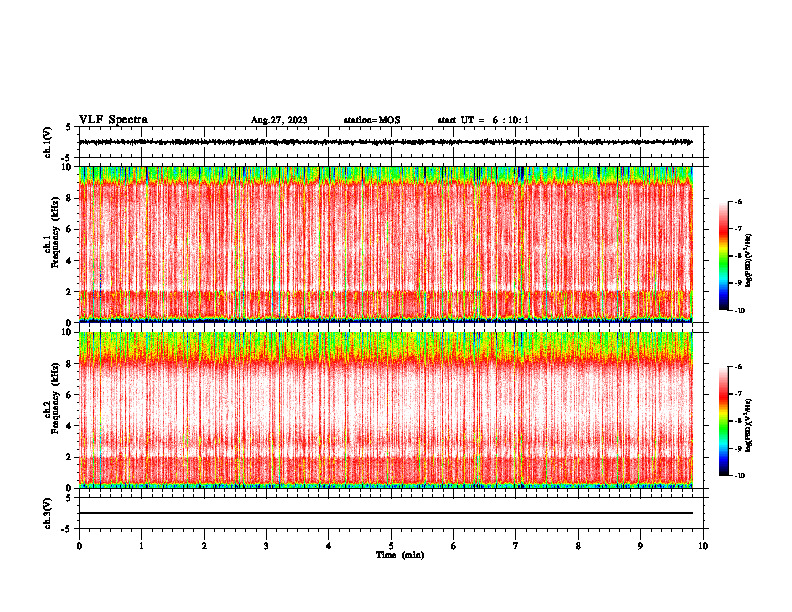Click the log(PSD) label beside ch.2 colorbar
792x612 pixels.
[749, 425]
